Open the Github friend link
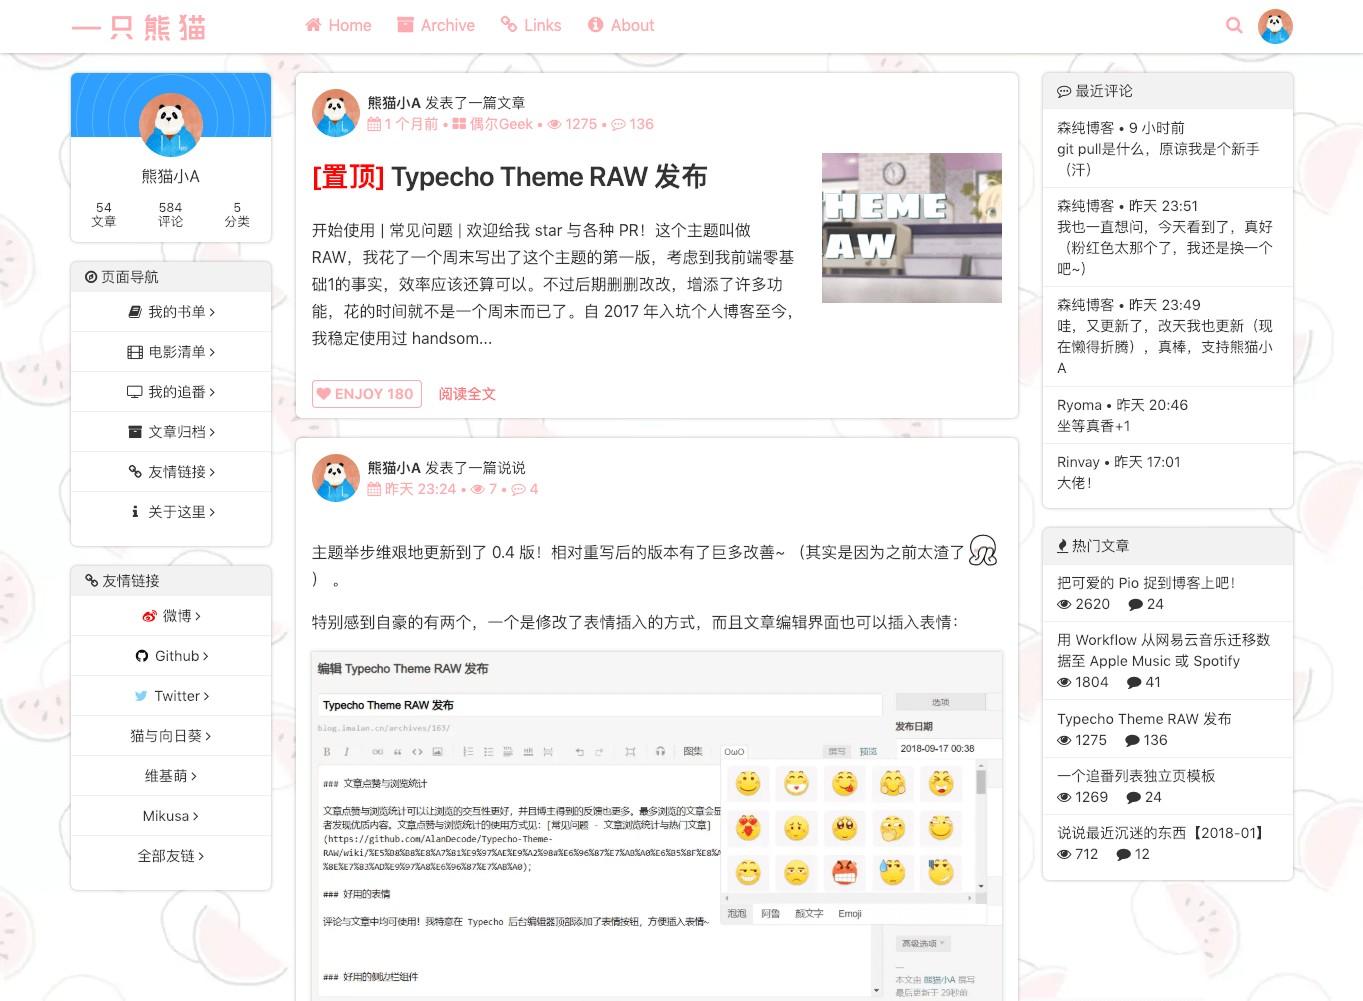The width and height of the screenshot is (1363, 1001). 171,656
